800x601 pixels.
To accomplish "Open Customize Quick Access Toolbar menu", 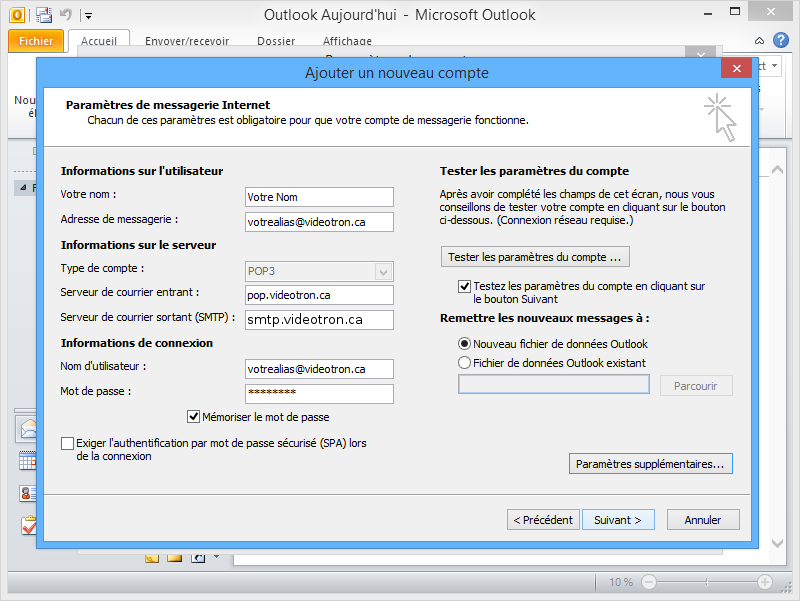I will pos(88,14).
